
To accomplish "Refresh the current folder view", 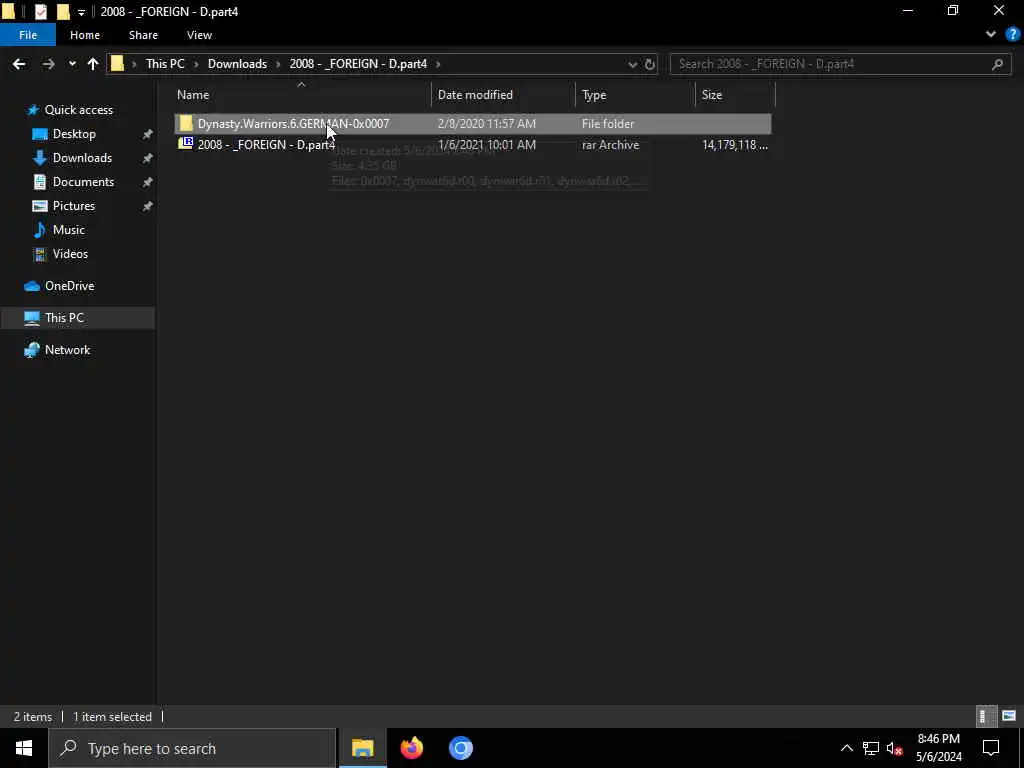I will [x=649, y=64].
